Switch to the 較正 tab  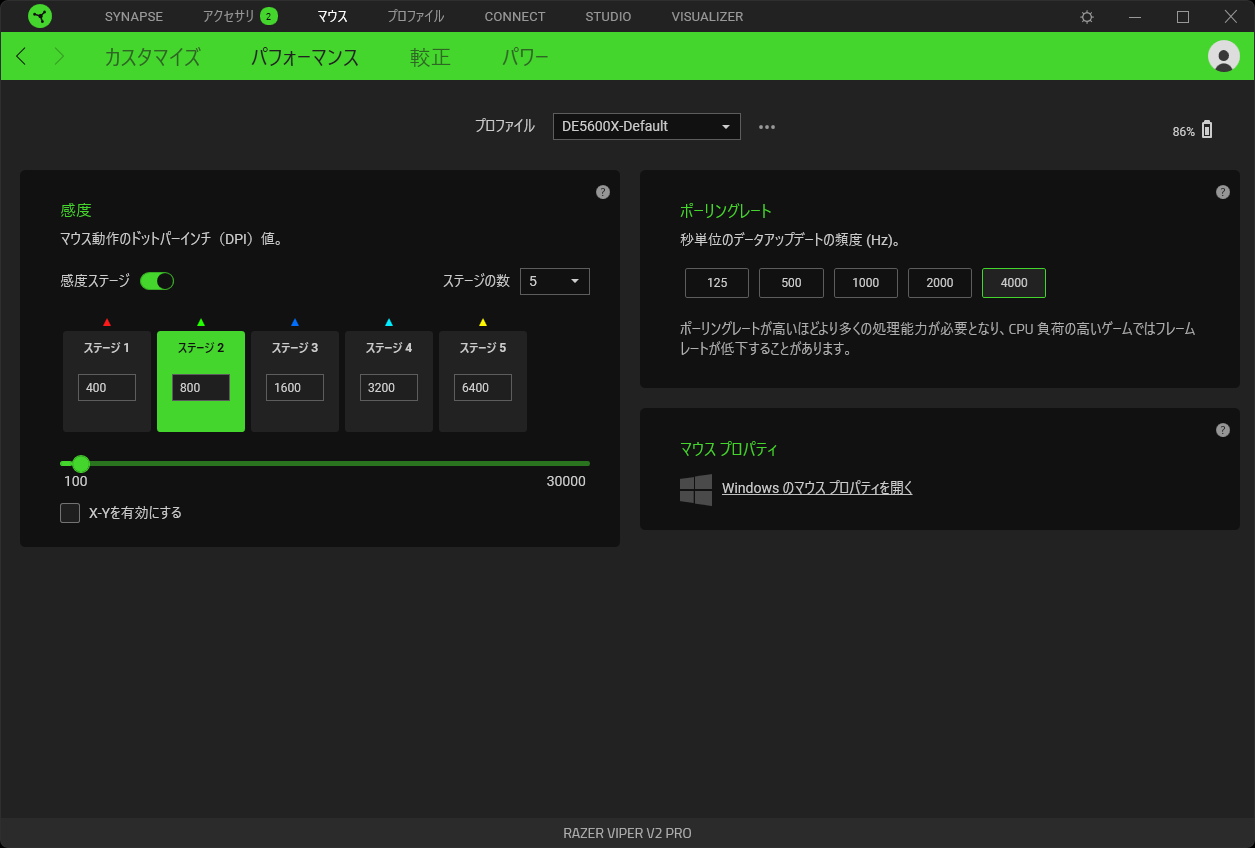[x=429, y=57]
